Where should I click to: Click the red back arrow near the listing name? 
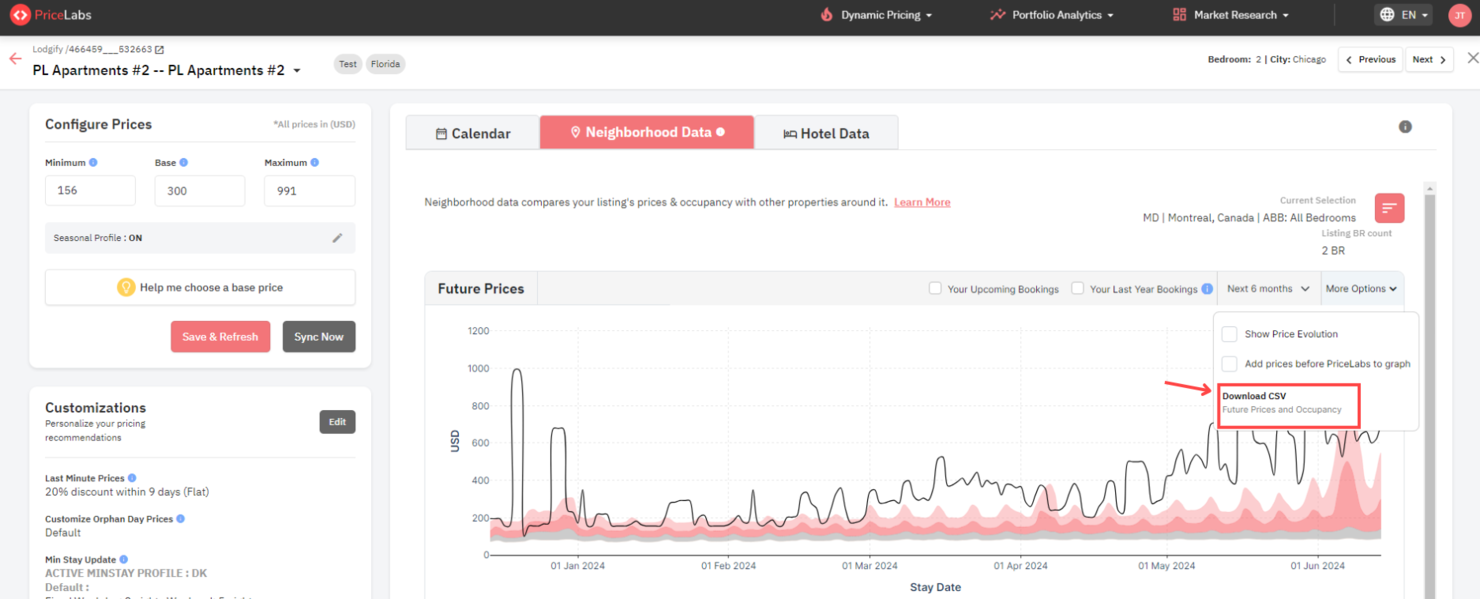pos(14,60)
